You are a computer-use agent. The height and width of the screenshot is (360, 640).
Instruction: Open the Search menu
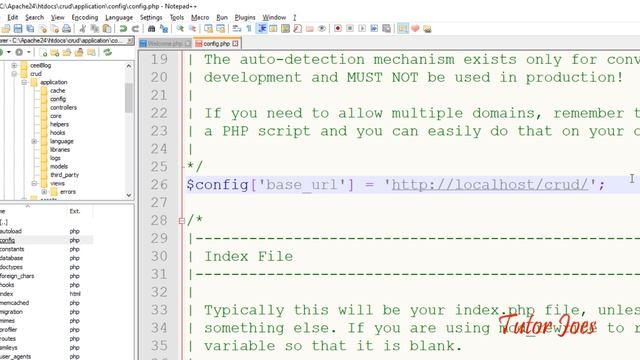pos(34,18)
